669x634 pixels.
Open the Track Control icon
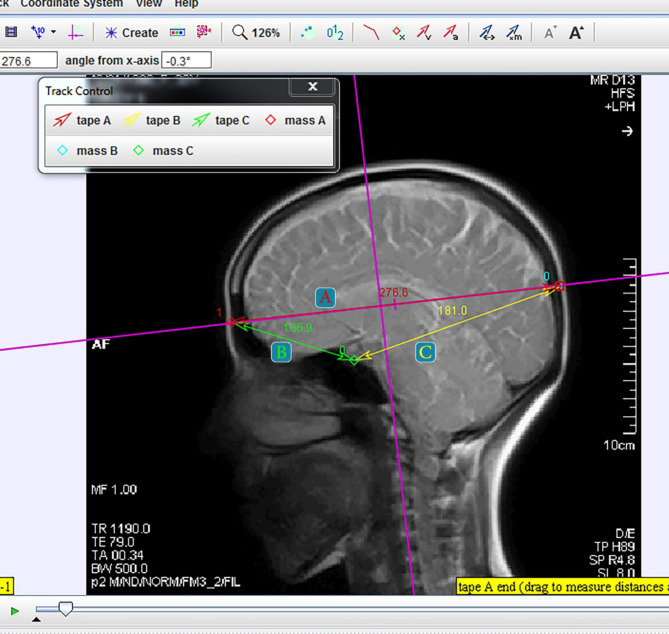177,33
